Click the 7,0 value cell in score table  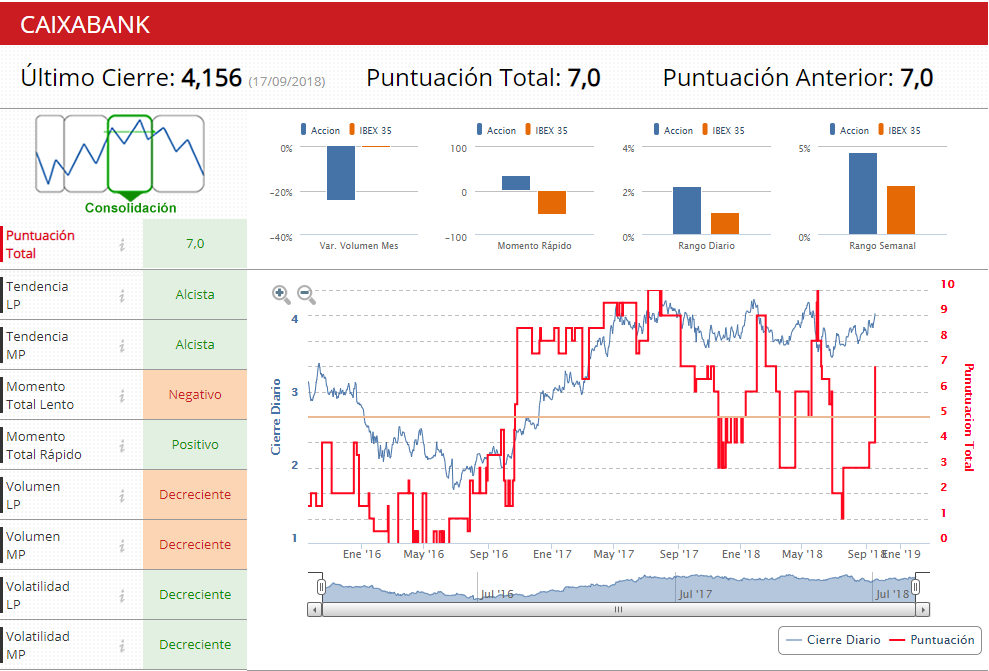pyautogui.click(x=195, y=244)
